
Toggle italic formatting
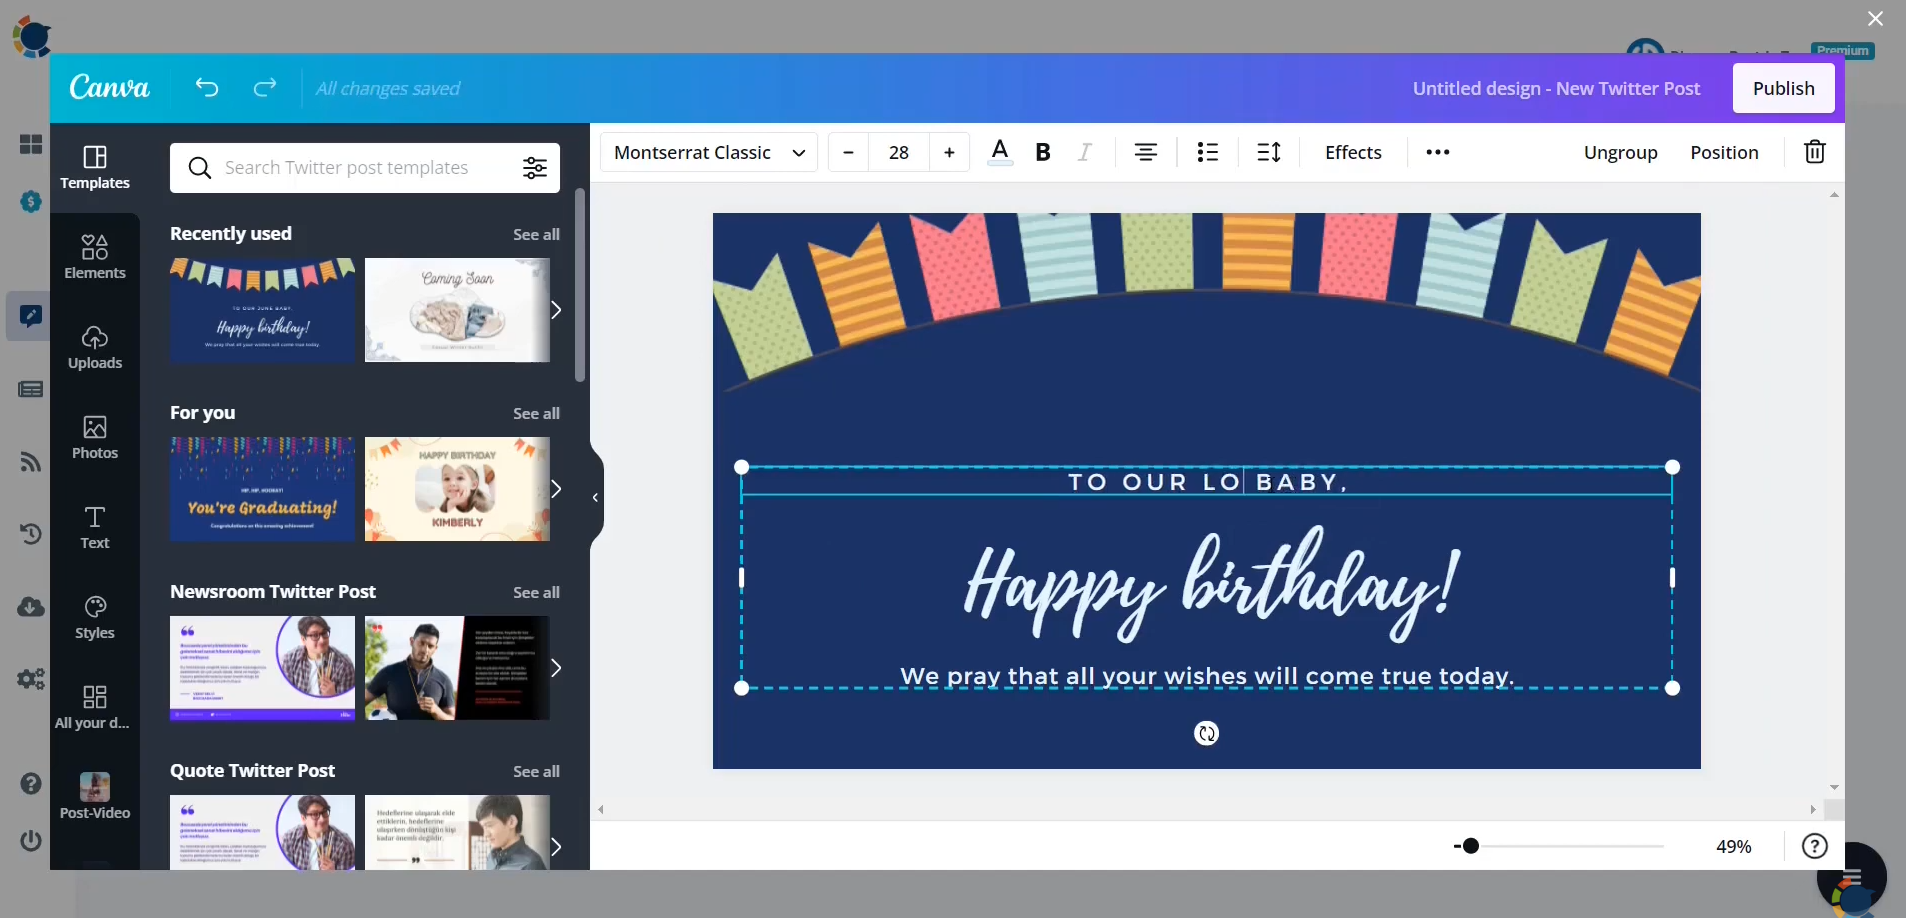pos(1085,152)
